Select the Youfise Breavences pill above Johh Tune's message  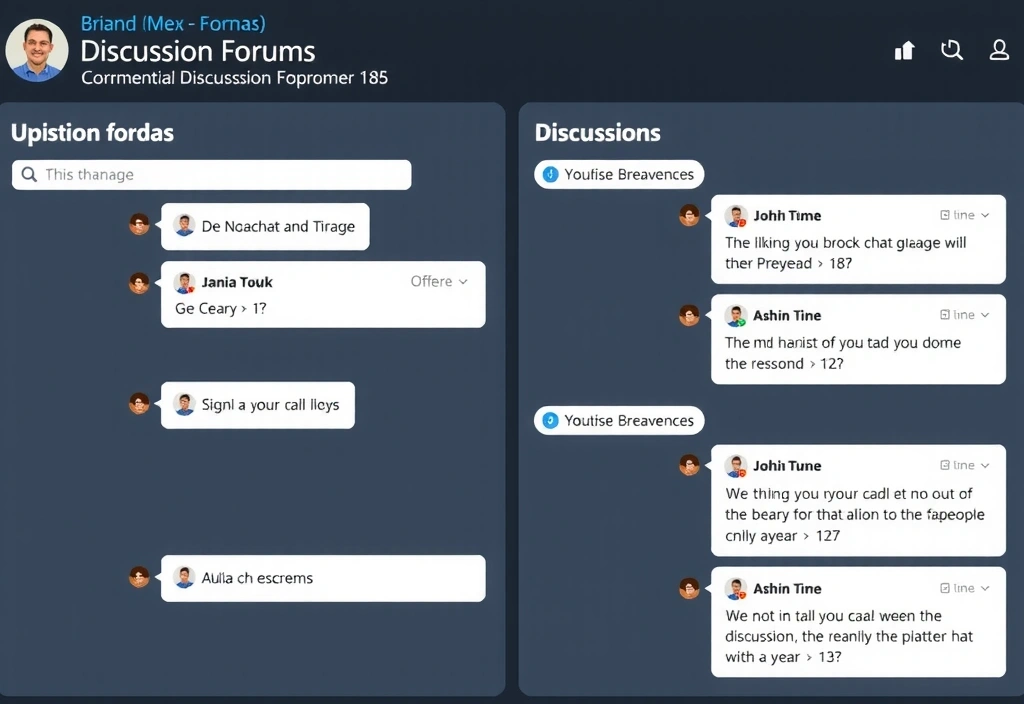point(620,420)
